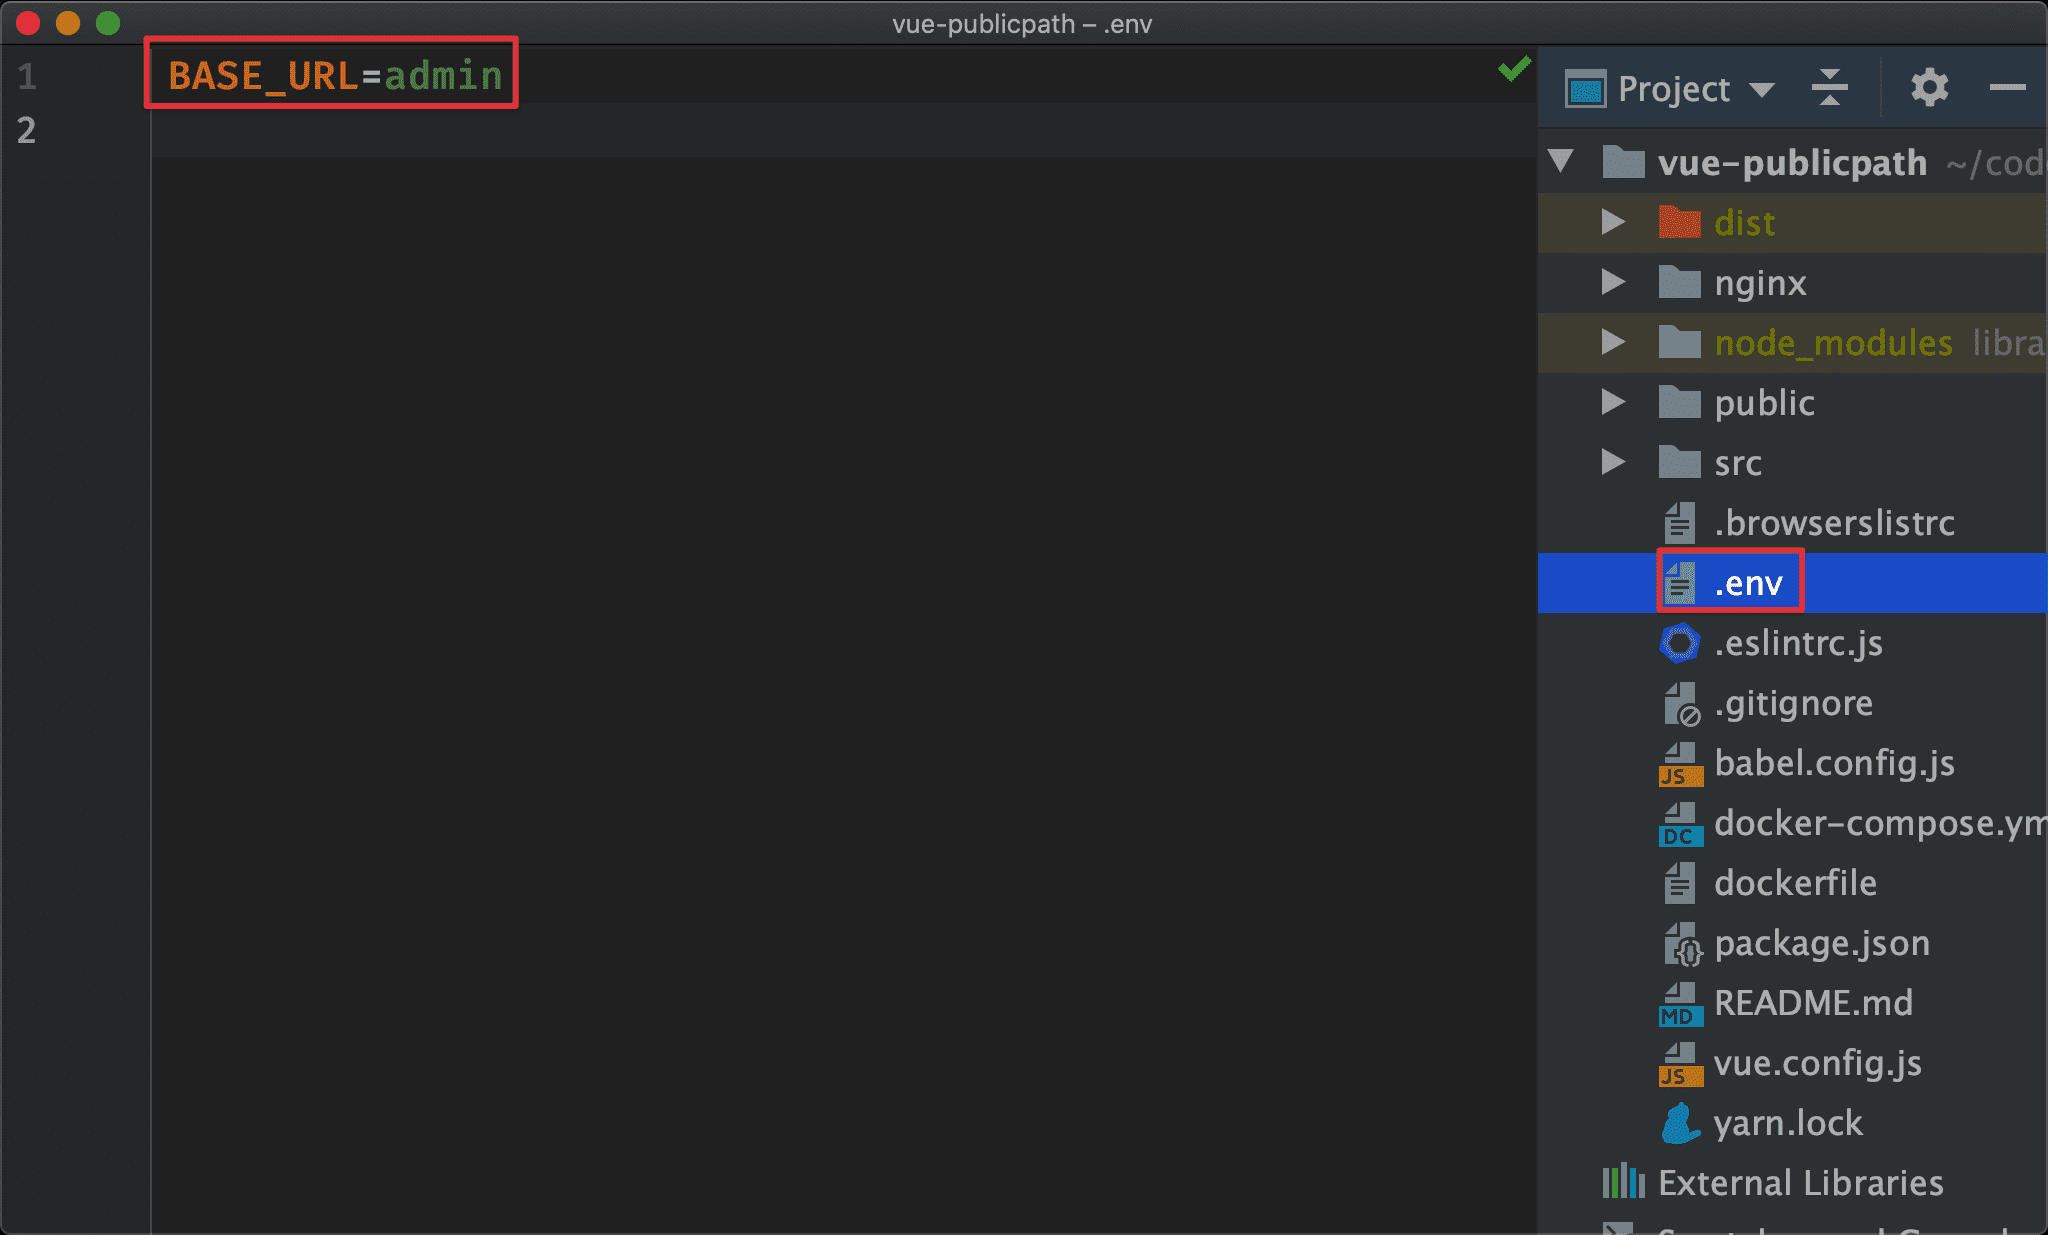The image size is (2048, 1235).
Task: Click the yellow macOS minimize button
Action: [68, 22]
